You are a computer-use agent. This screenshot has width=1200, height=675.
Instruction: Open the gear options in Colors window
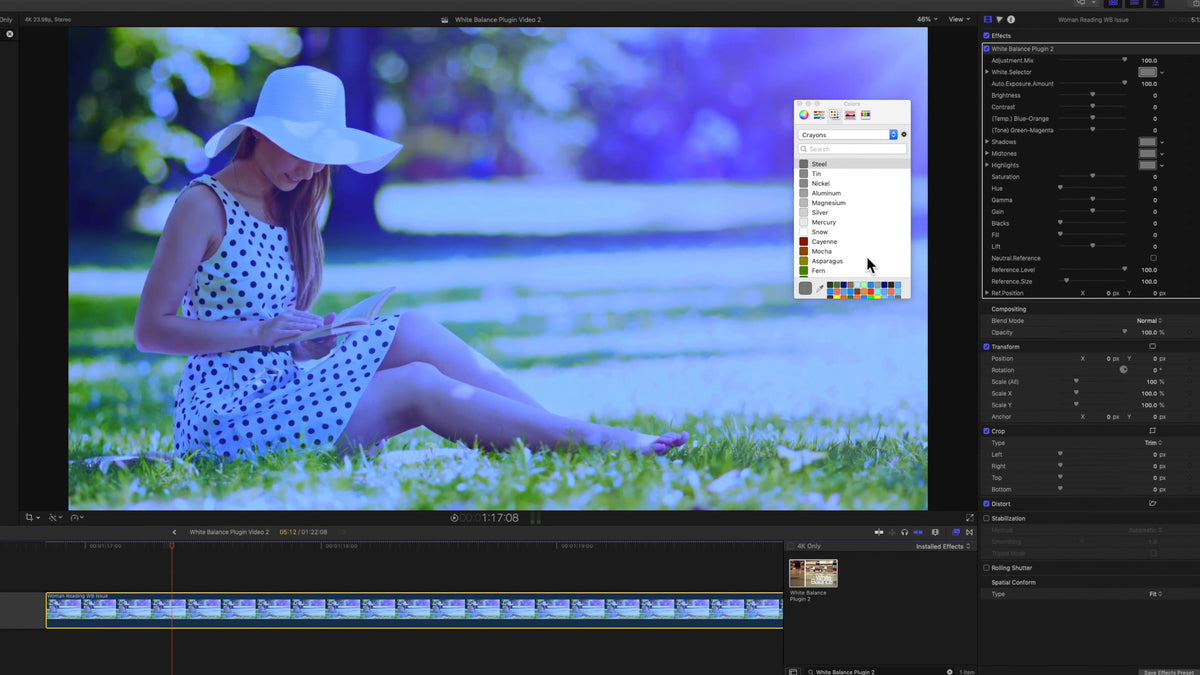pos(904,134)
